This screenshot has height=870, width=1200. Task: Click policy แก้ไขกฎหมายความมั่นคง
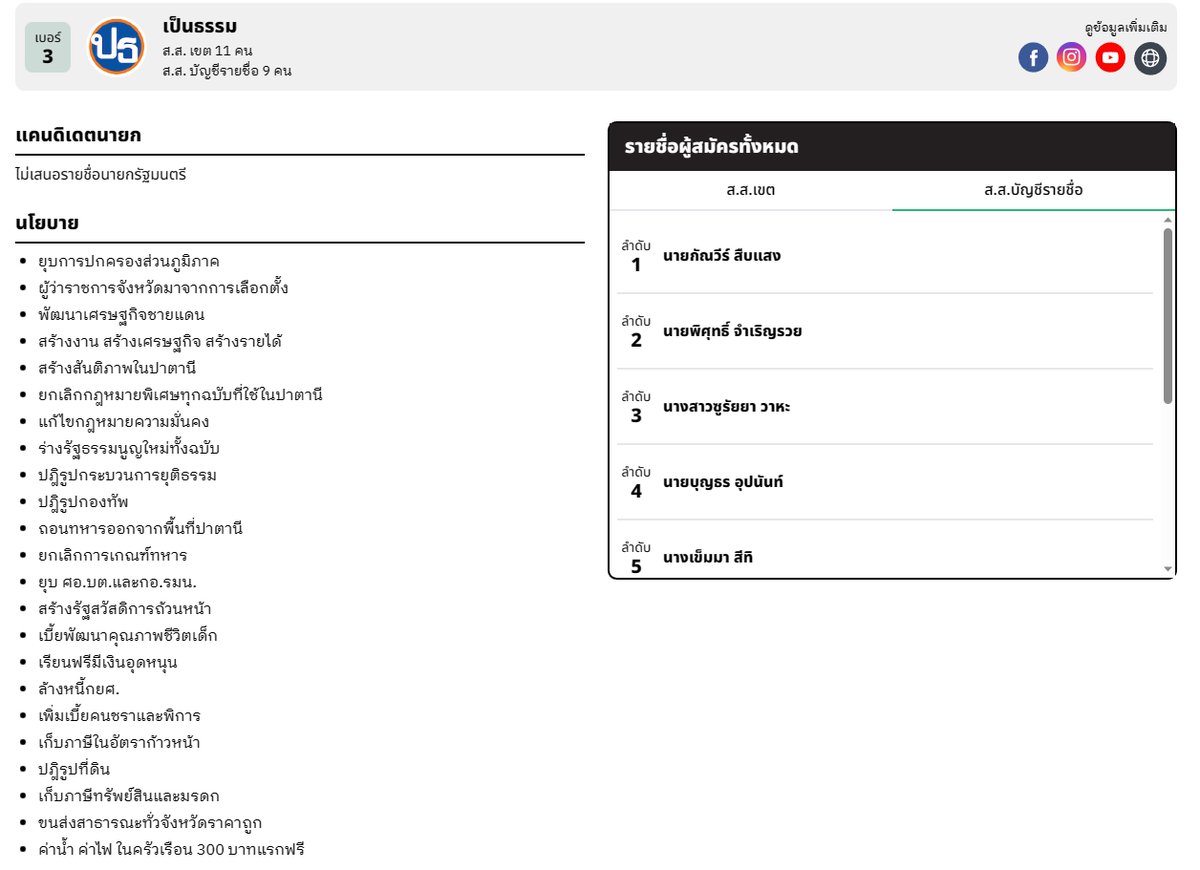[x=123, y=421]
